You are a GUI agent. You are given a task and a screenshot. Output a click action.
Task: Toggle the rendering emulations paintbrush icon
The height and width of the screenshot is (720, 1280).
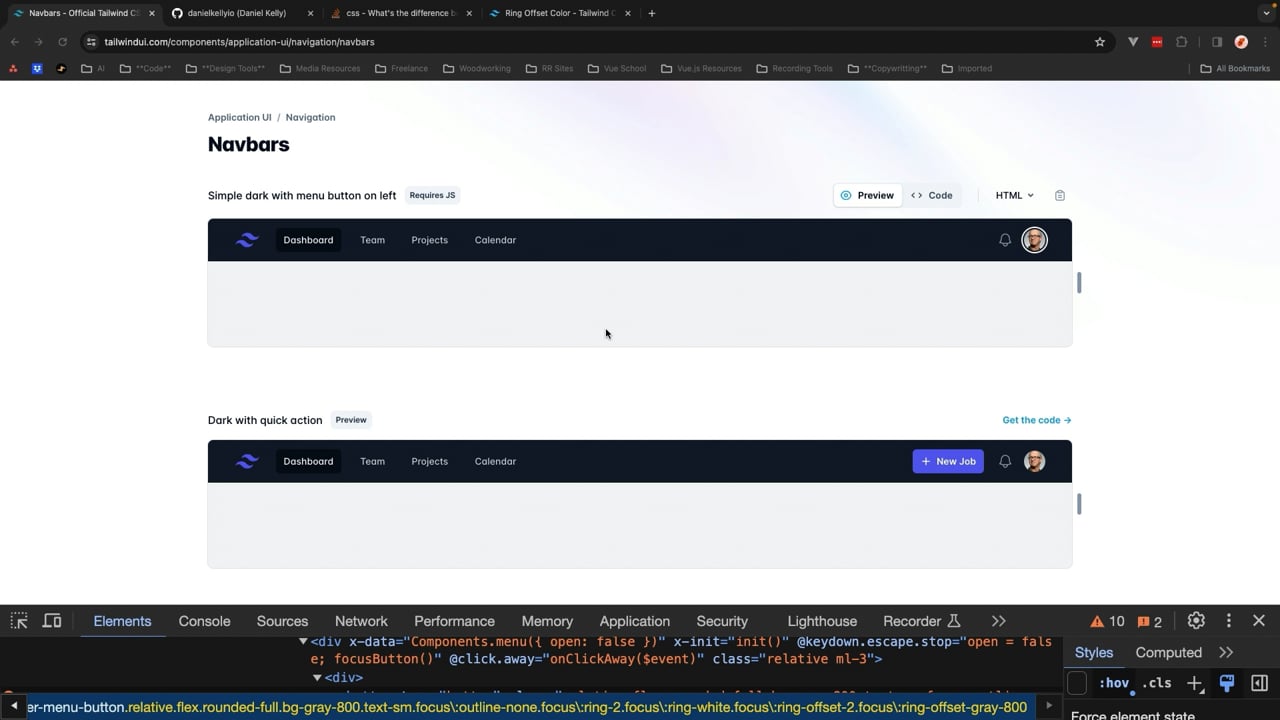click(x=1227, y=683)
